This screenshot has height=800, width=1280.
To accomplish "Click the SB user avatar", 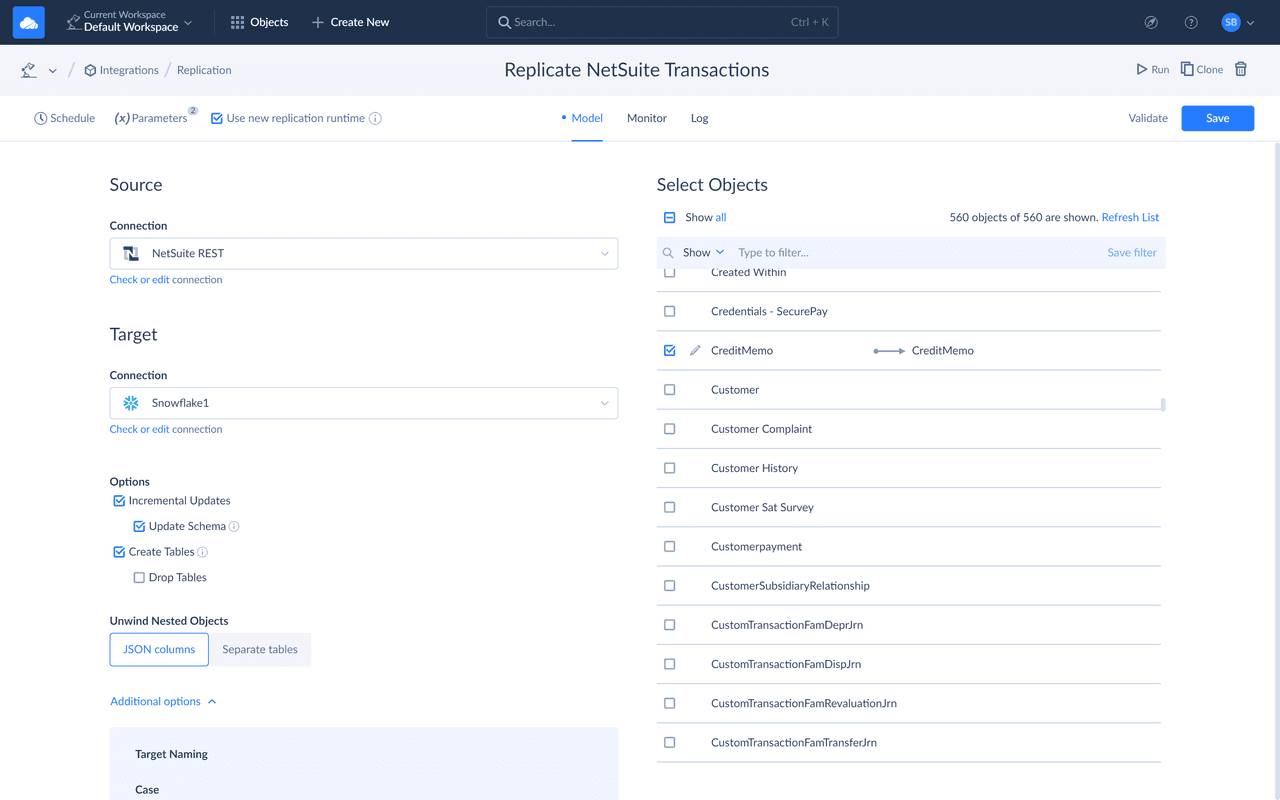I will tap(1231, 22).
